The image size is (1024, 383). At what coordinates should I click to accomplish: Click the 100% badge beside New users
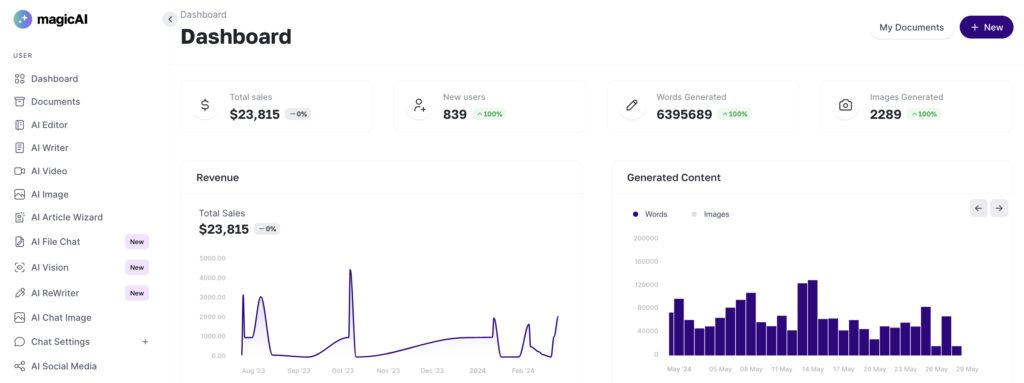pyautogui.click(x=489, y=114)
